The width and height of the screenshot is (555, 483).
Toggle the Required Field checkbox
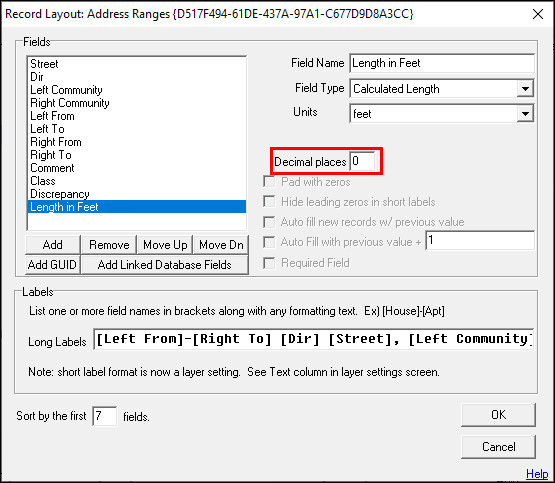(x=269, y=263)
